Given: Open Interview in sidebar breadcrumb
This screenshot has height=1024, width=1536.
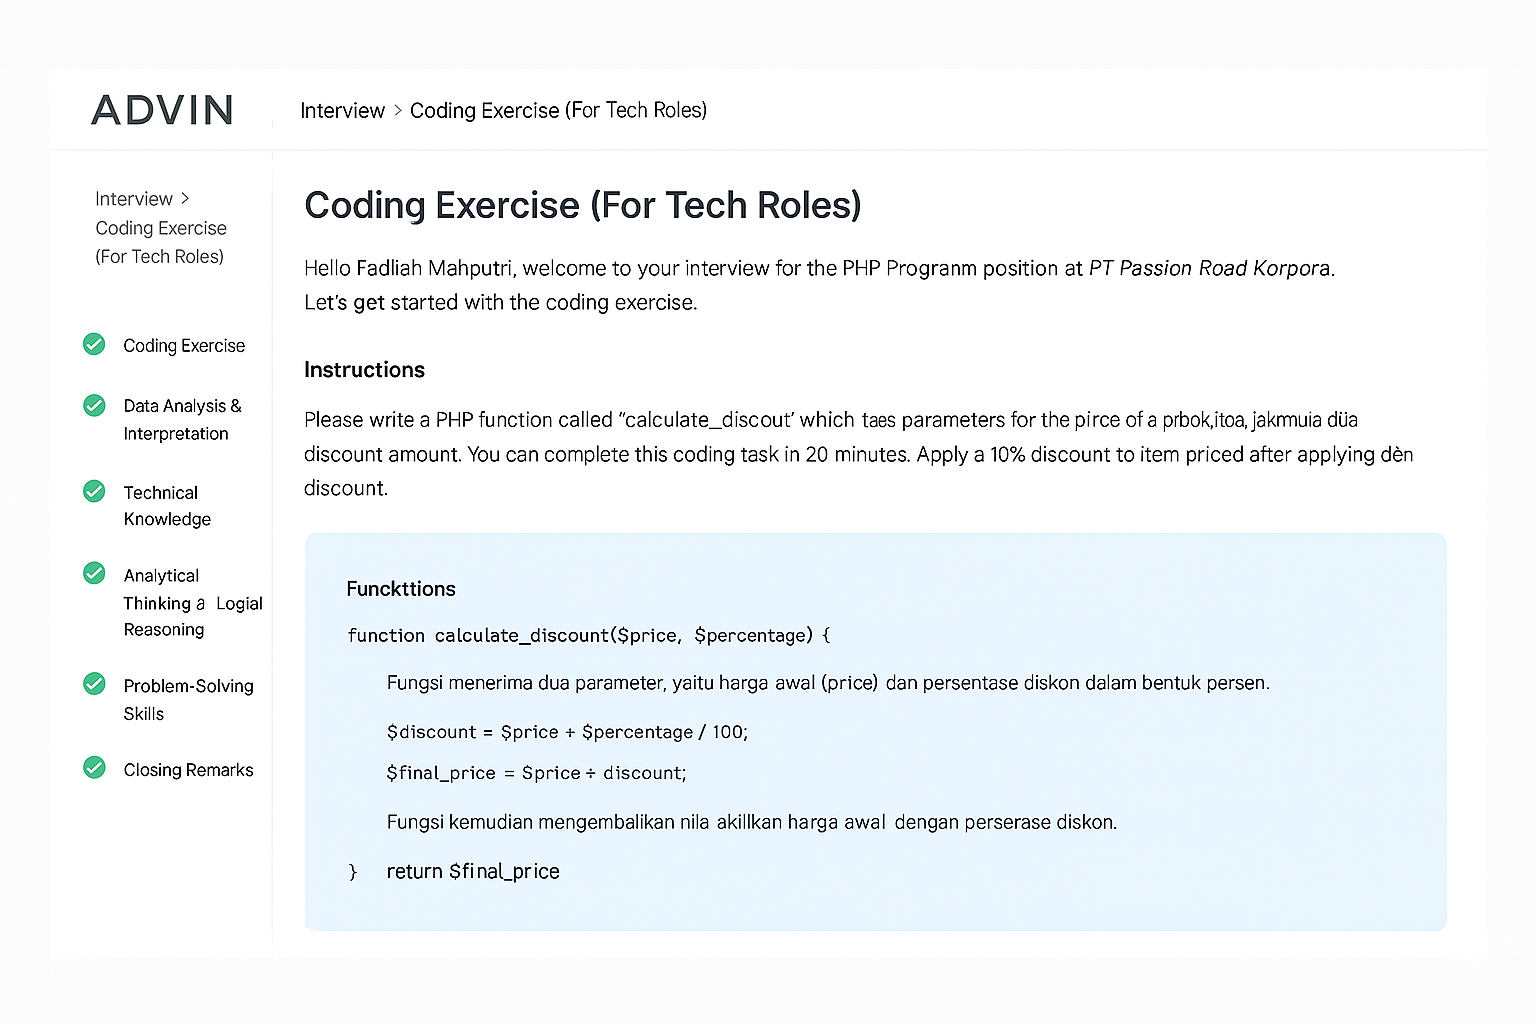Looking at the screenshot, I should [x=134, y=198].
